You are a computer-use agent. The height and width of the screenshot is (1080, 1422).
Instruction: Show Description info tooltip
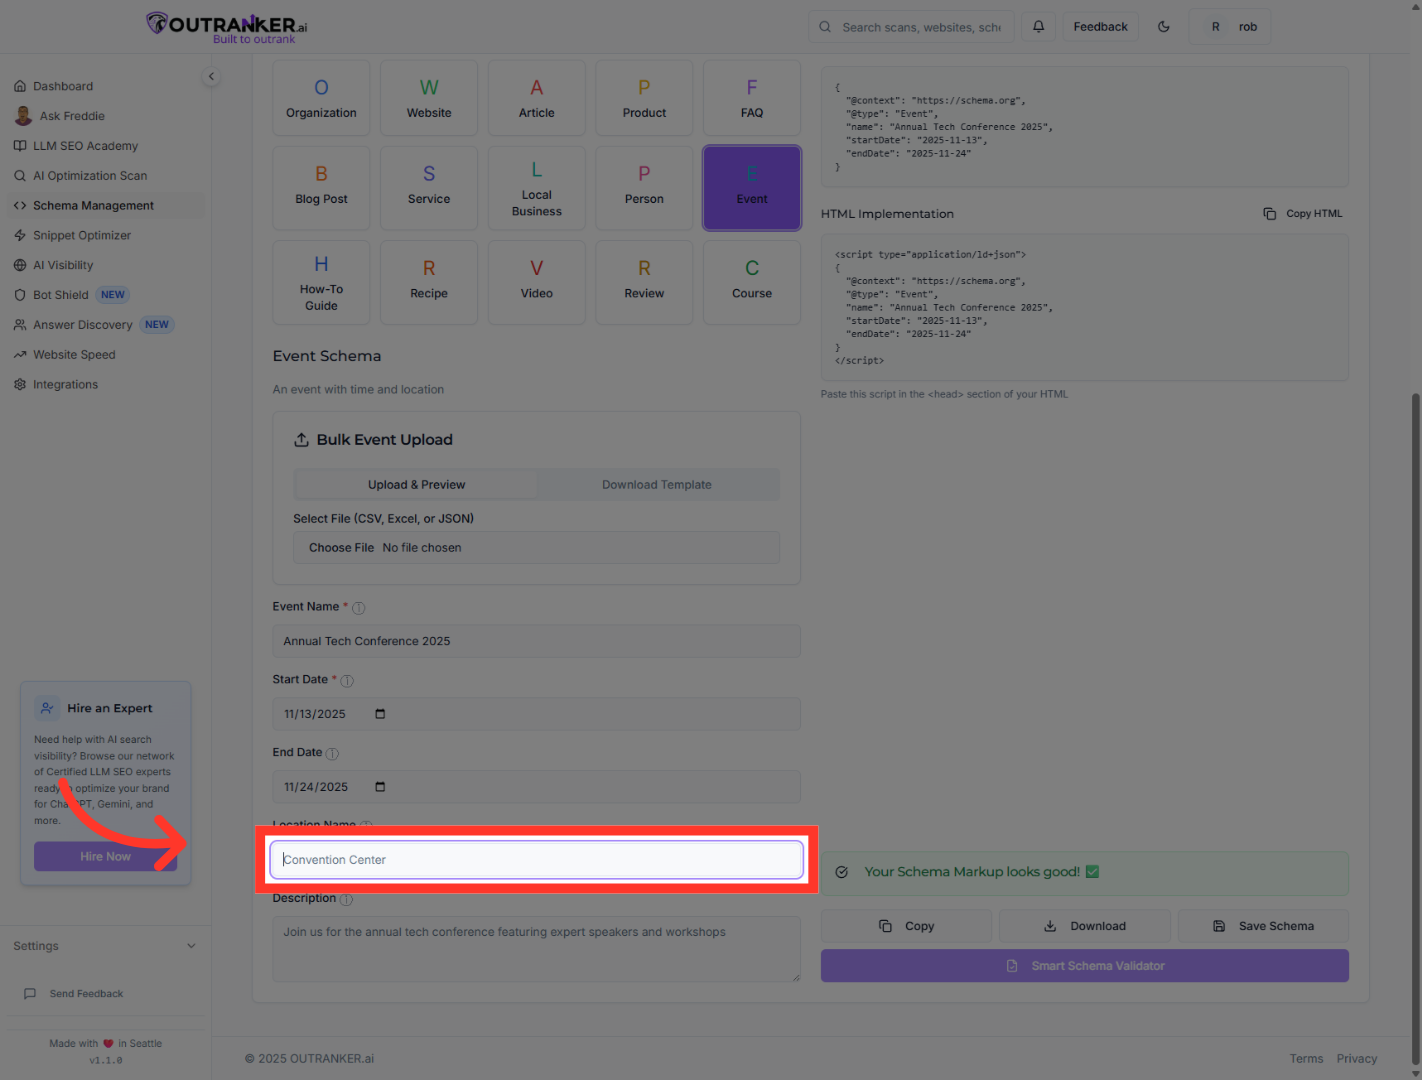coord(346,899)
